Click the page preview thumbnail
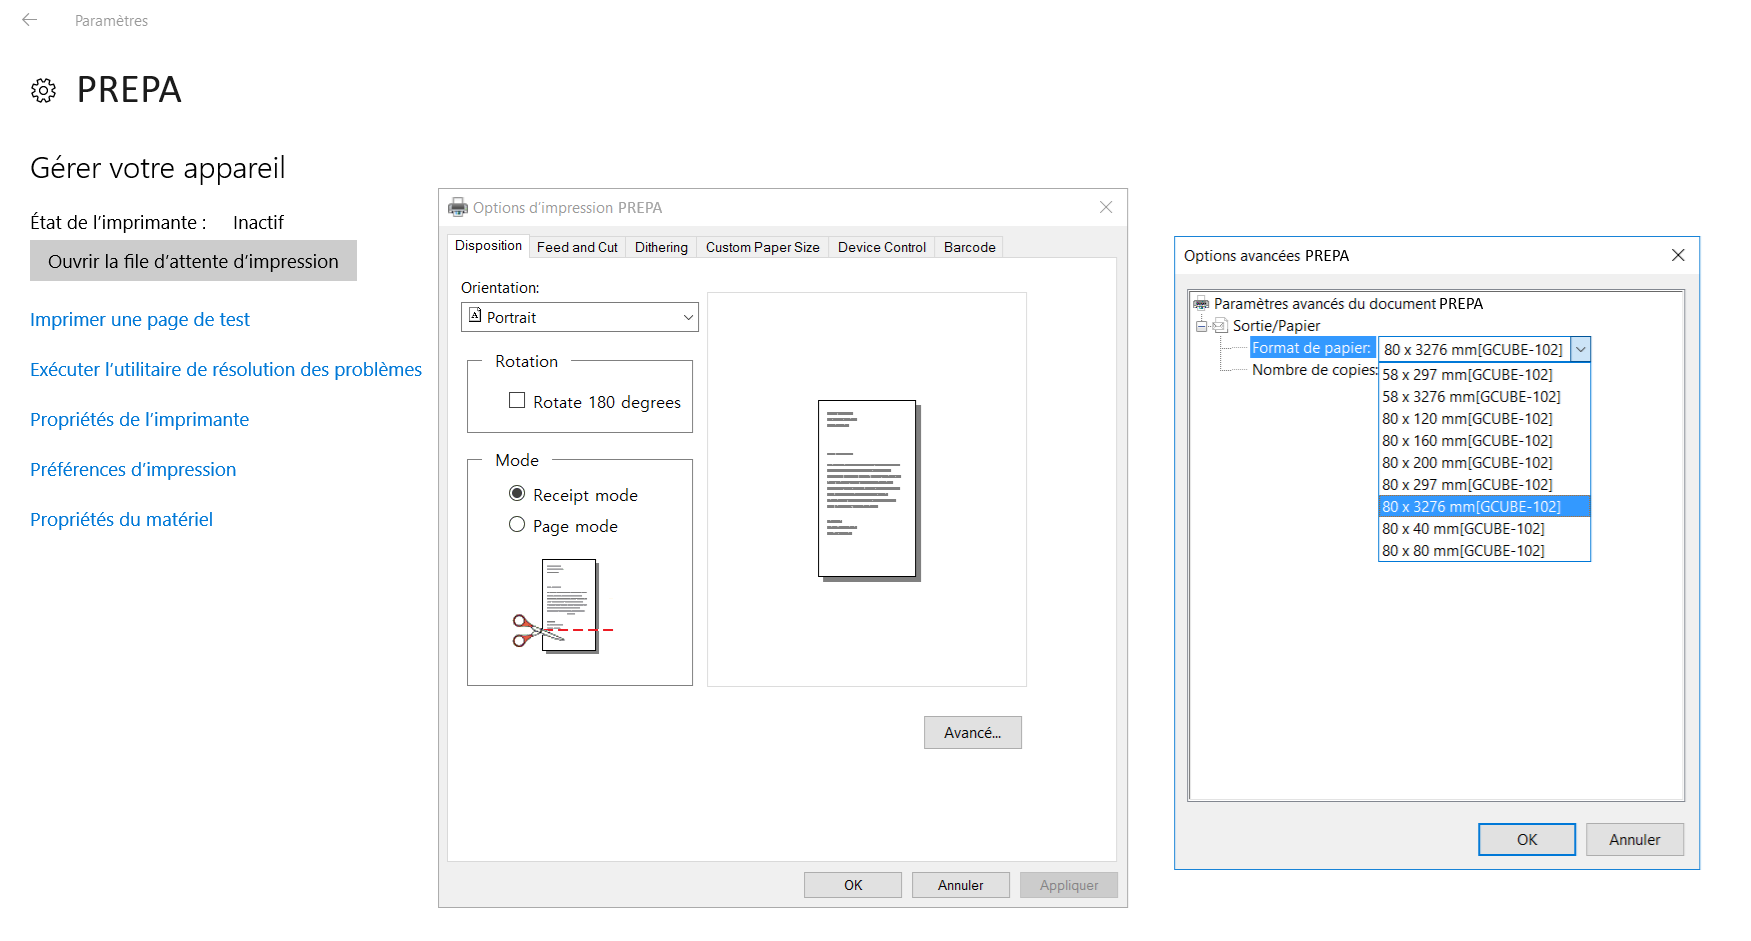 point(867,489)
